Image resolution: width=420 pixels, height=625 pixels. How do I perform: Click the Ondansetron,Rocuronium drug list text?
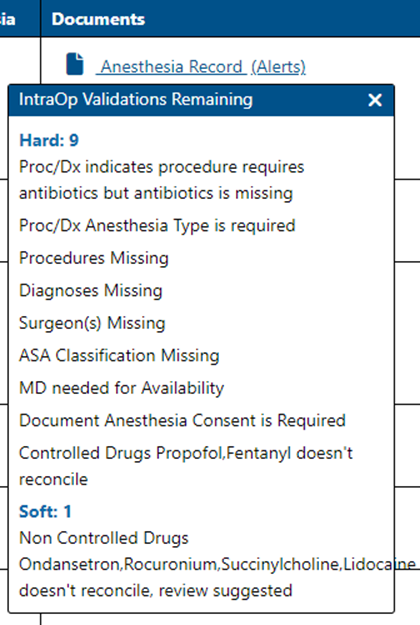point(217,564)
